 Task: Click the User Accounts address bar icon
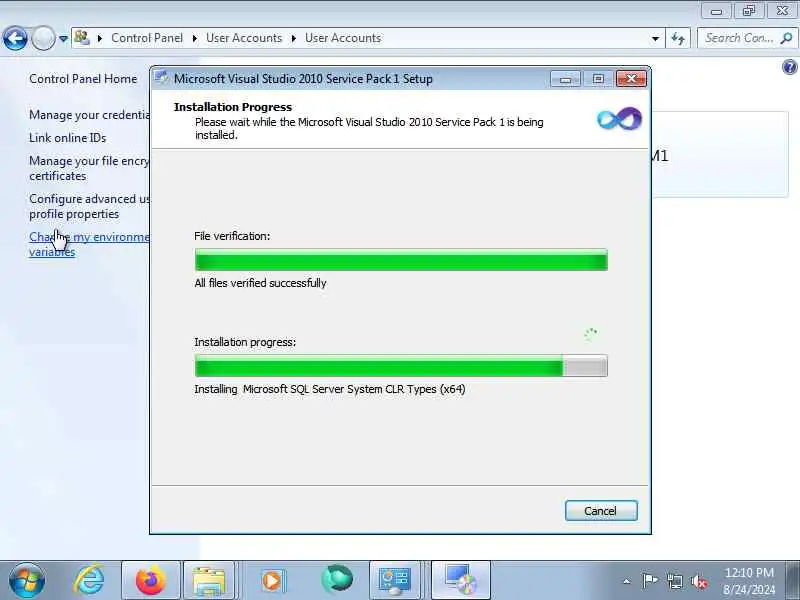[82, 38]
